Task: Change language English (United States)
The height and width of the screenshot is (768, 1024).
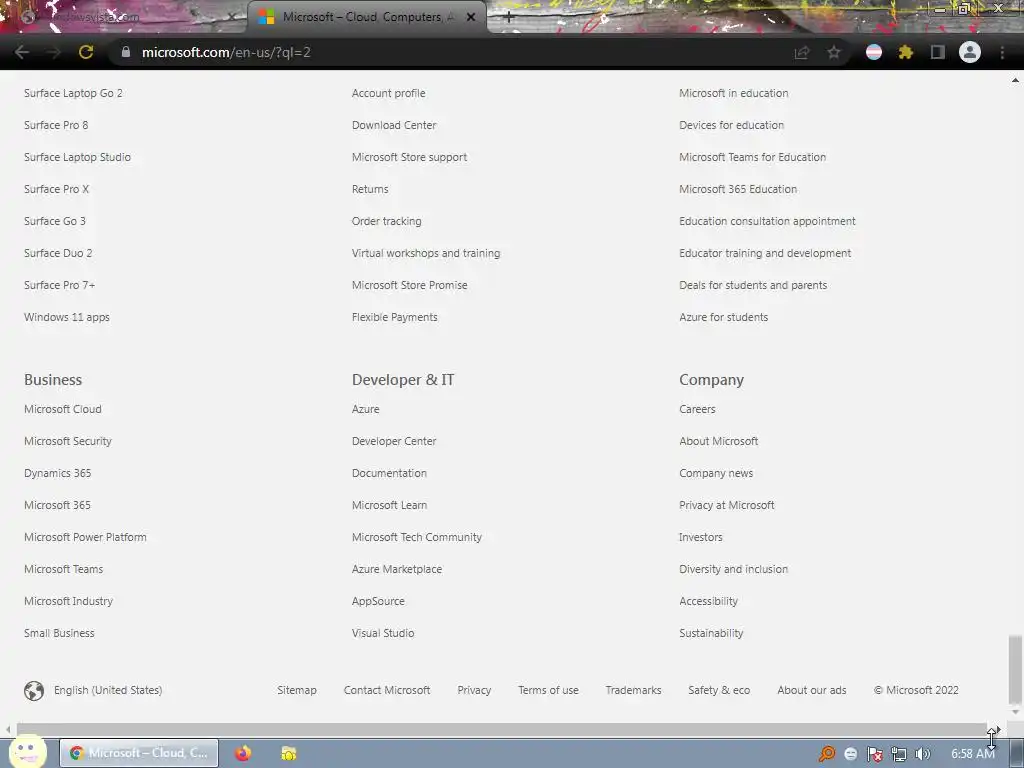Action: (108, 690)
